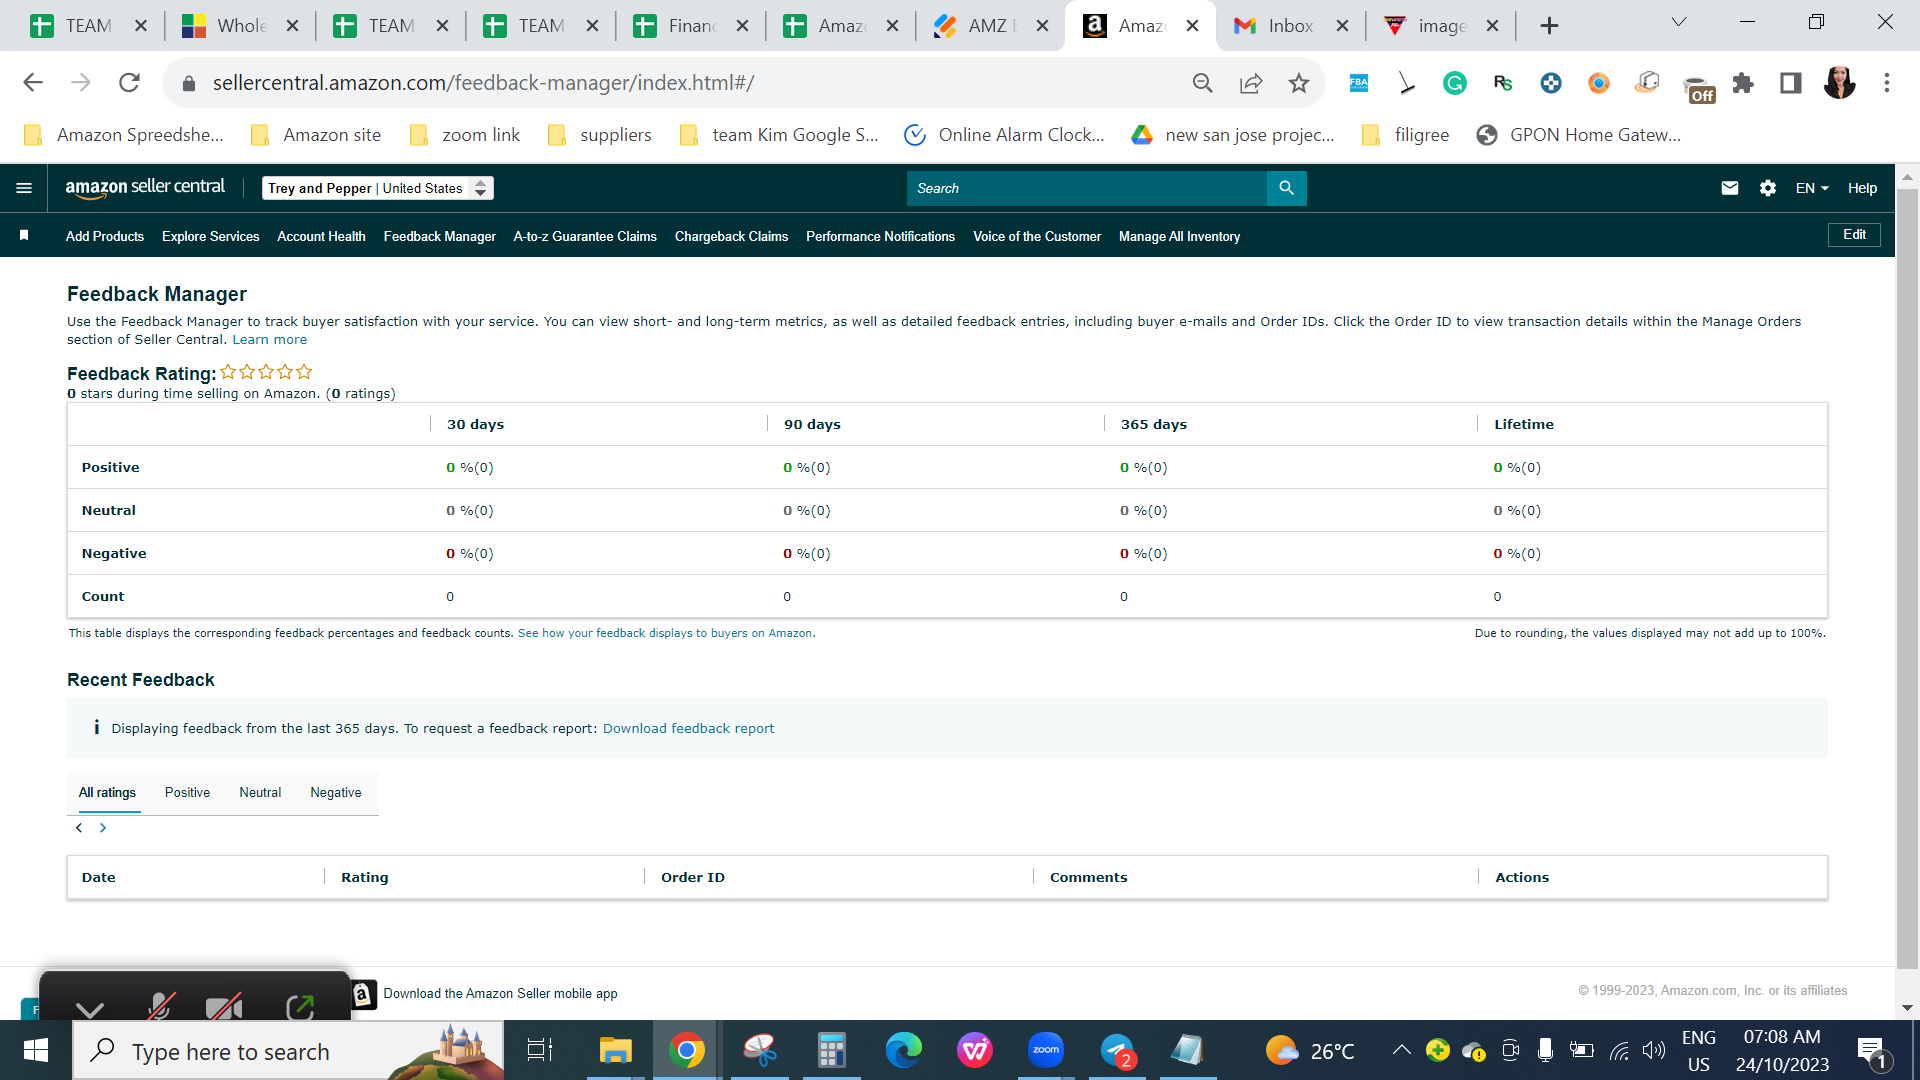
Task: Open Explore Services menu item
Action: tap(211, 237)
